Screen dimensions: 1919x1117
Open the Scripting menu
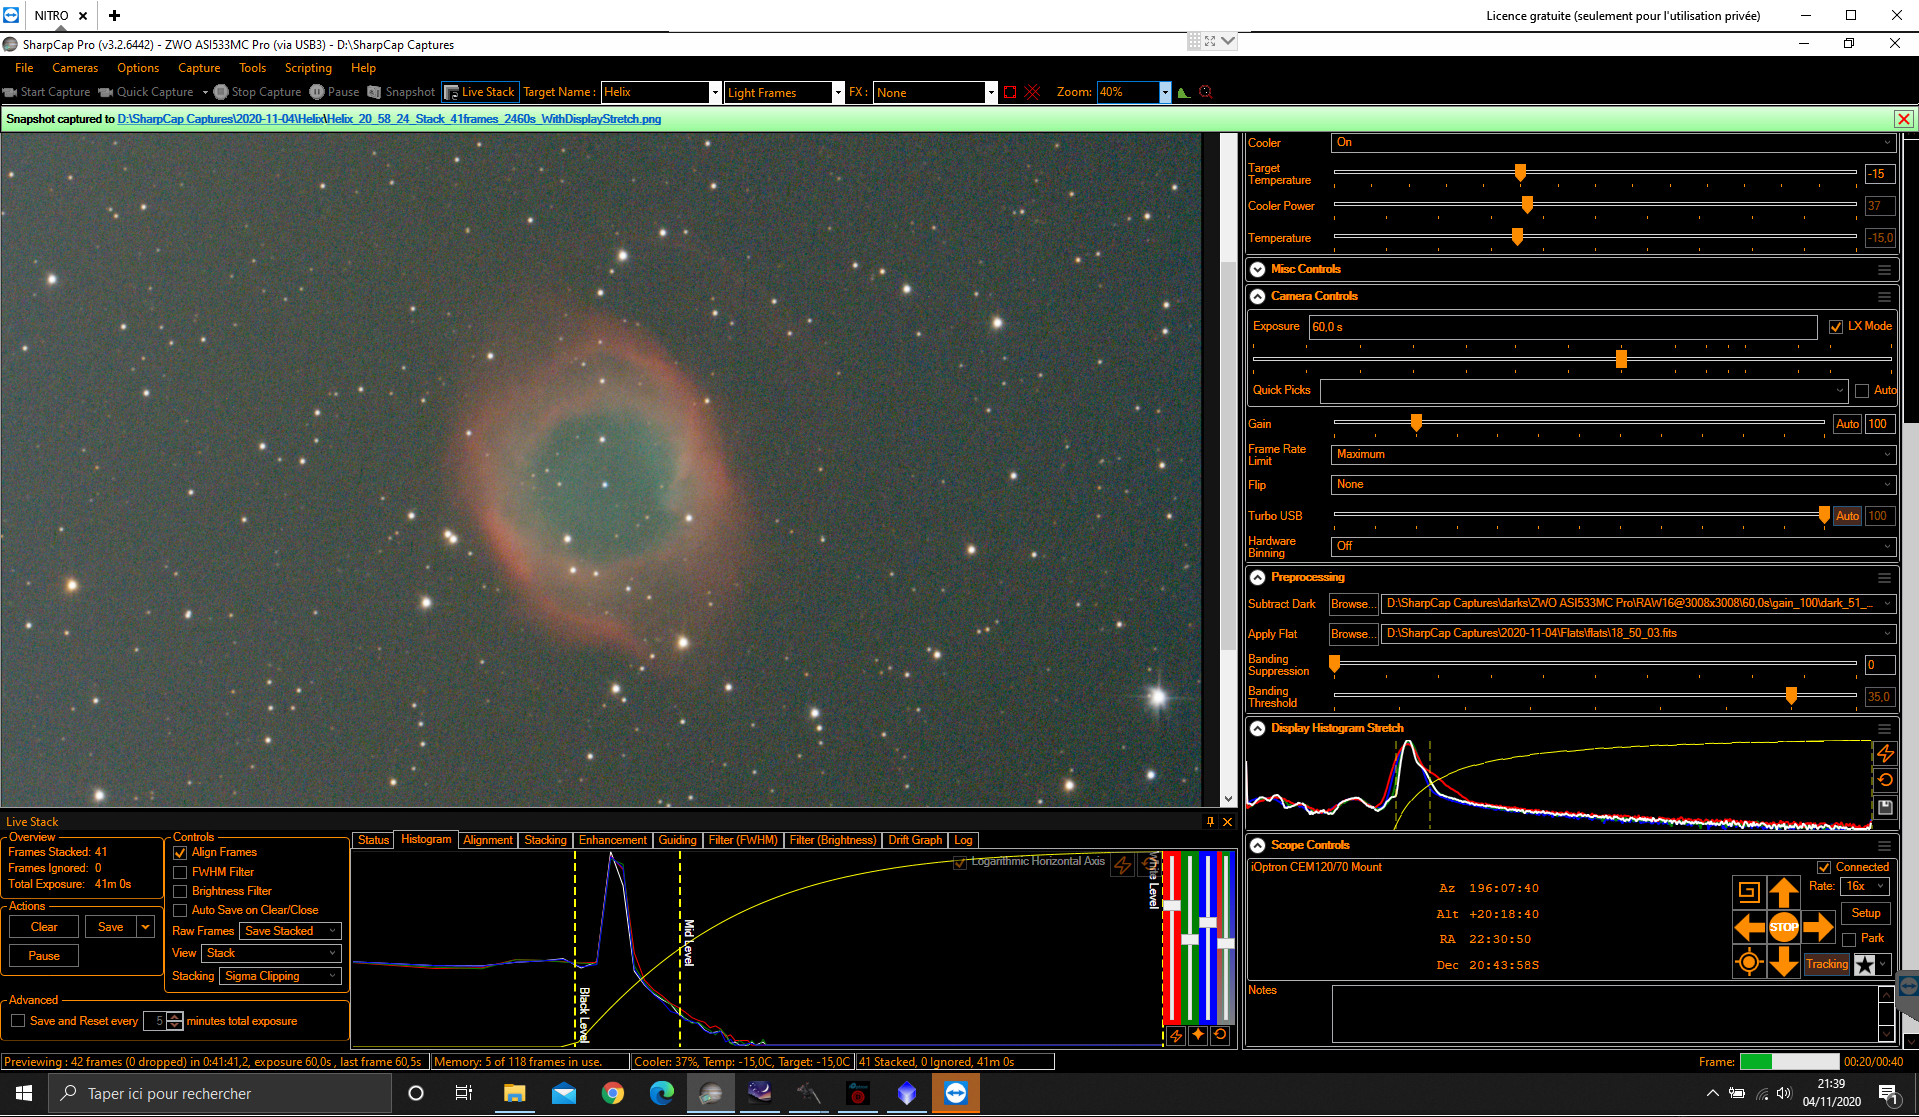tap(308, 68)
